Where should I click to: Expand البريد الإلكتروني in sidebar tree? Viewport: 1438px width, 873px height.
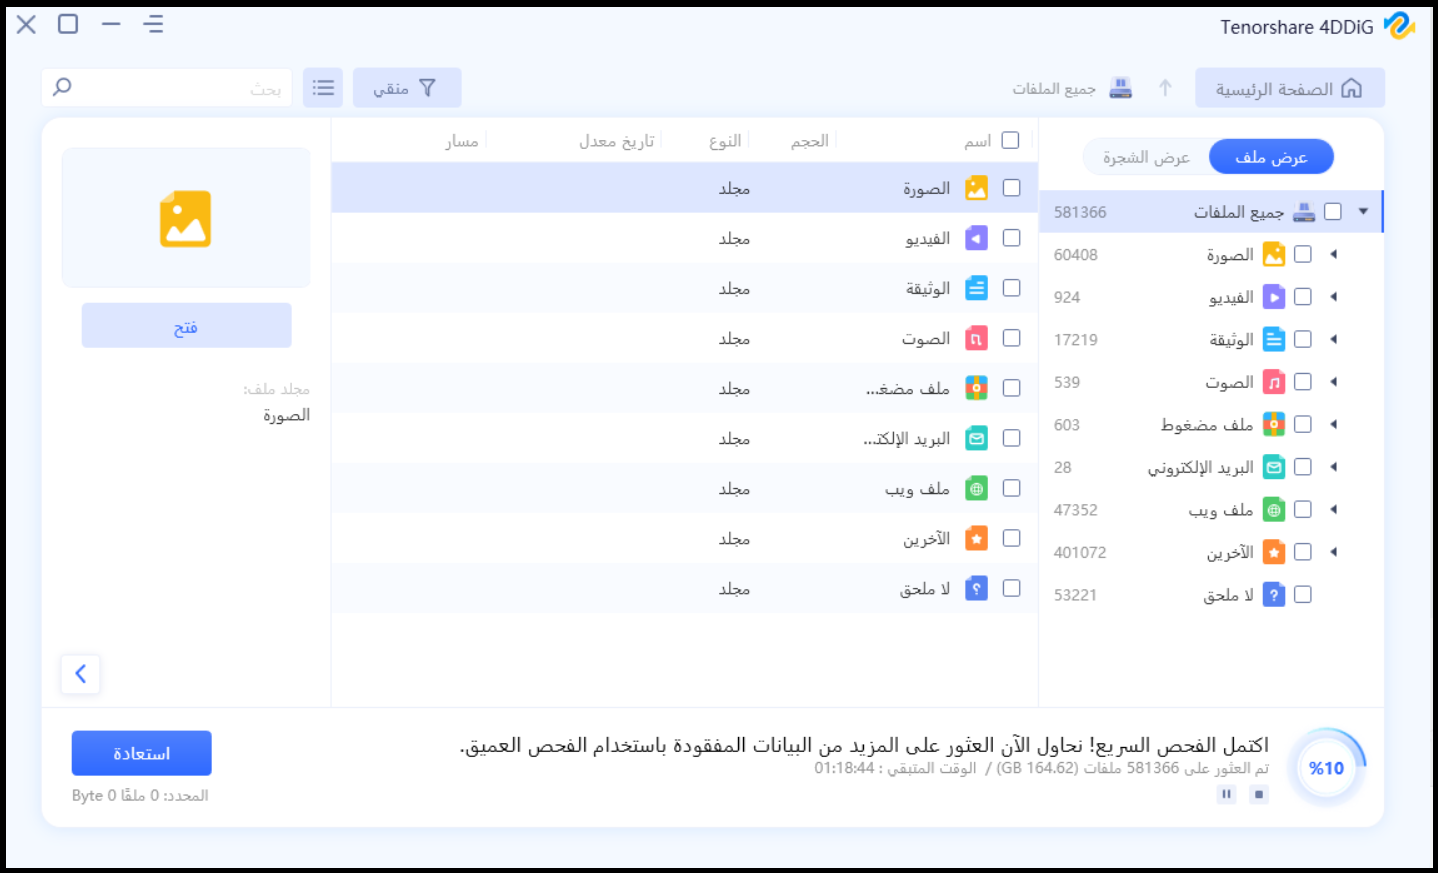1334,467
